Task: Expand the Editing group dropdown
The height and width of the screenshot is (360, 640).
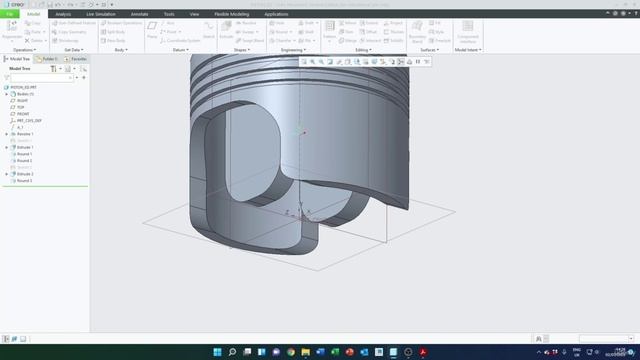Action: [x=363, y=50]
